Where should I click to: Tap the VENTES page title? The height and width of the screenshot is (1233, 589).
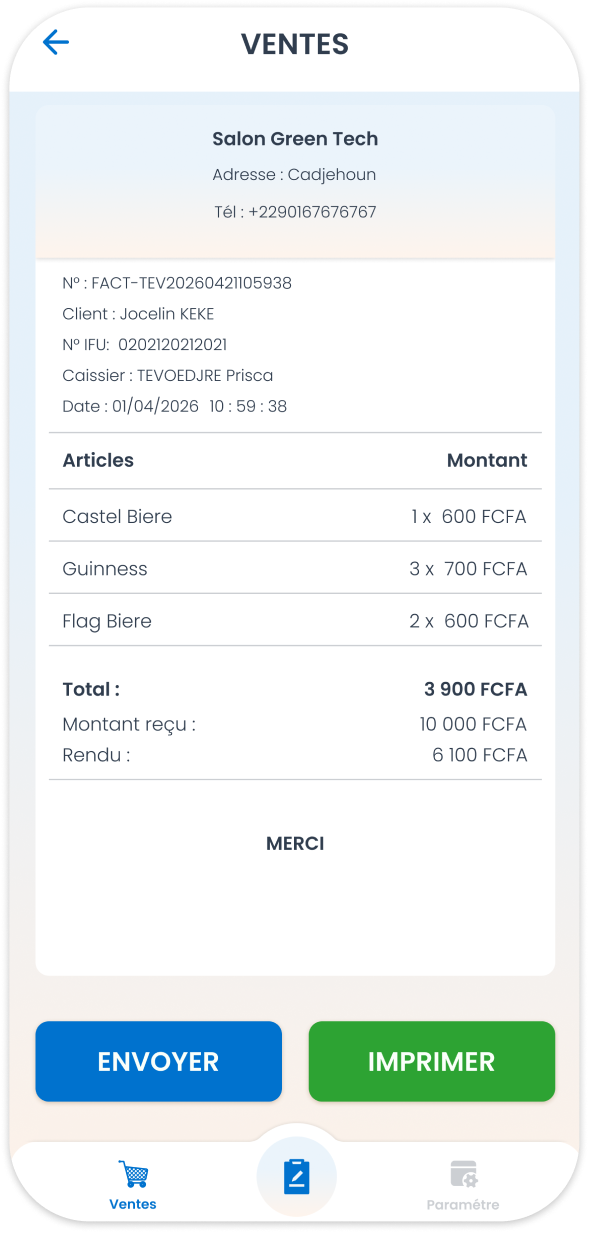tap(295, 44)
